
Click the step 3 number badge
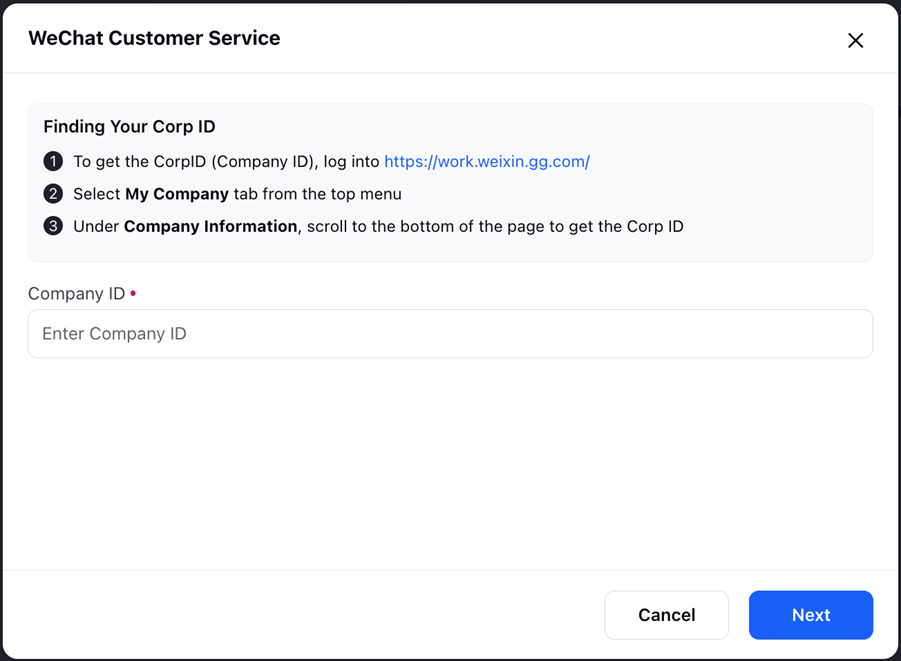(53, 226)
